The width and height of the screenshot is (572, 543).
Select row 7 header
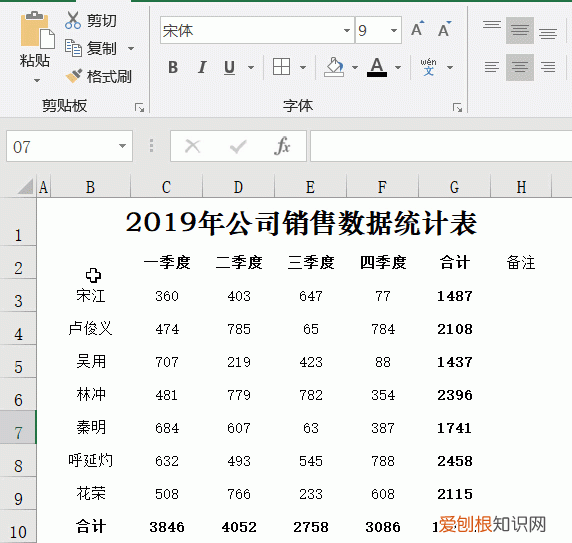18,427
